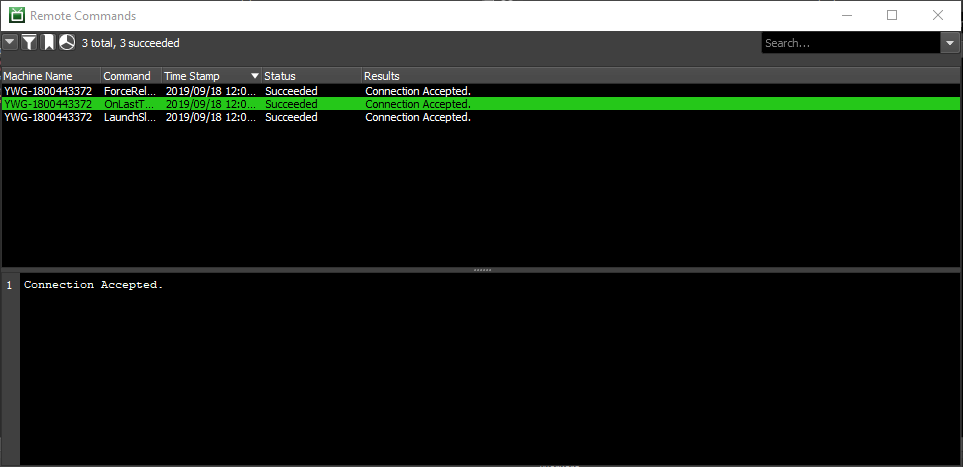
Task: Click inside the Search field
Action: tap(850, 43)
